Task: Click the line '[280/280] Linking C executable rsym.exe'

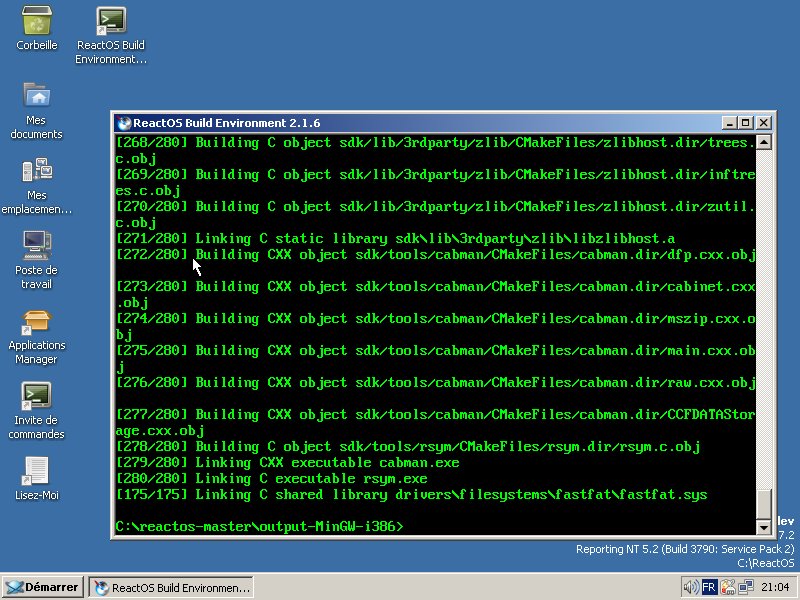Action: [x=272, y=479]
